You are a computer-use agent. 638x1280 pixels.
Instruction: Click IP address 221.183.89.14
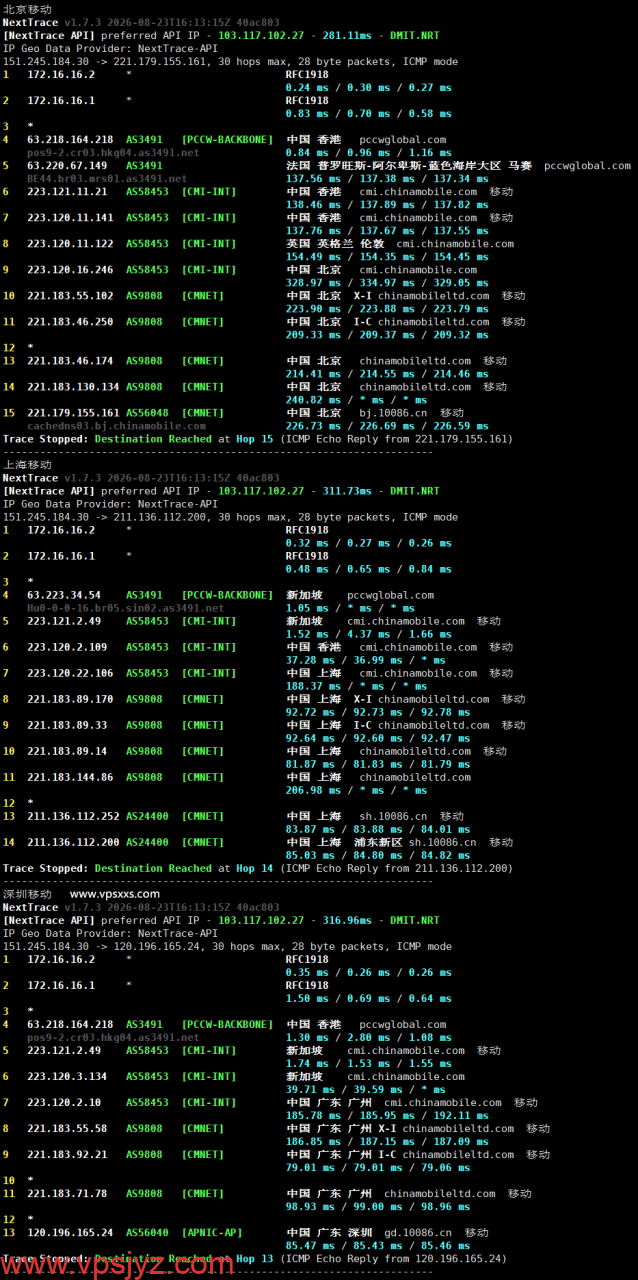point(67,751)
